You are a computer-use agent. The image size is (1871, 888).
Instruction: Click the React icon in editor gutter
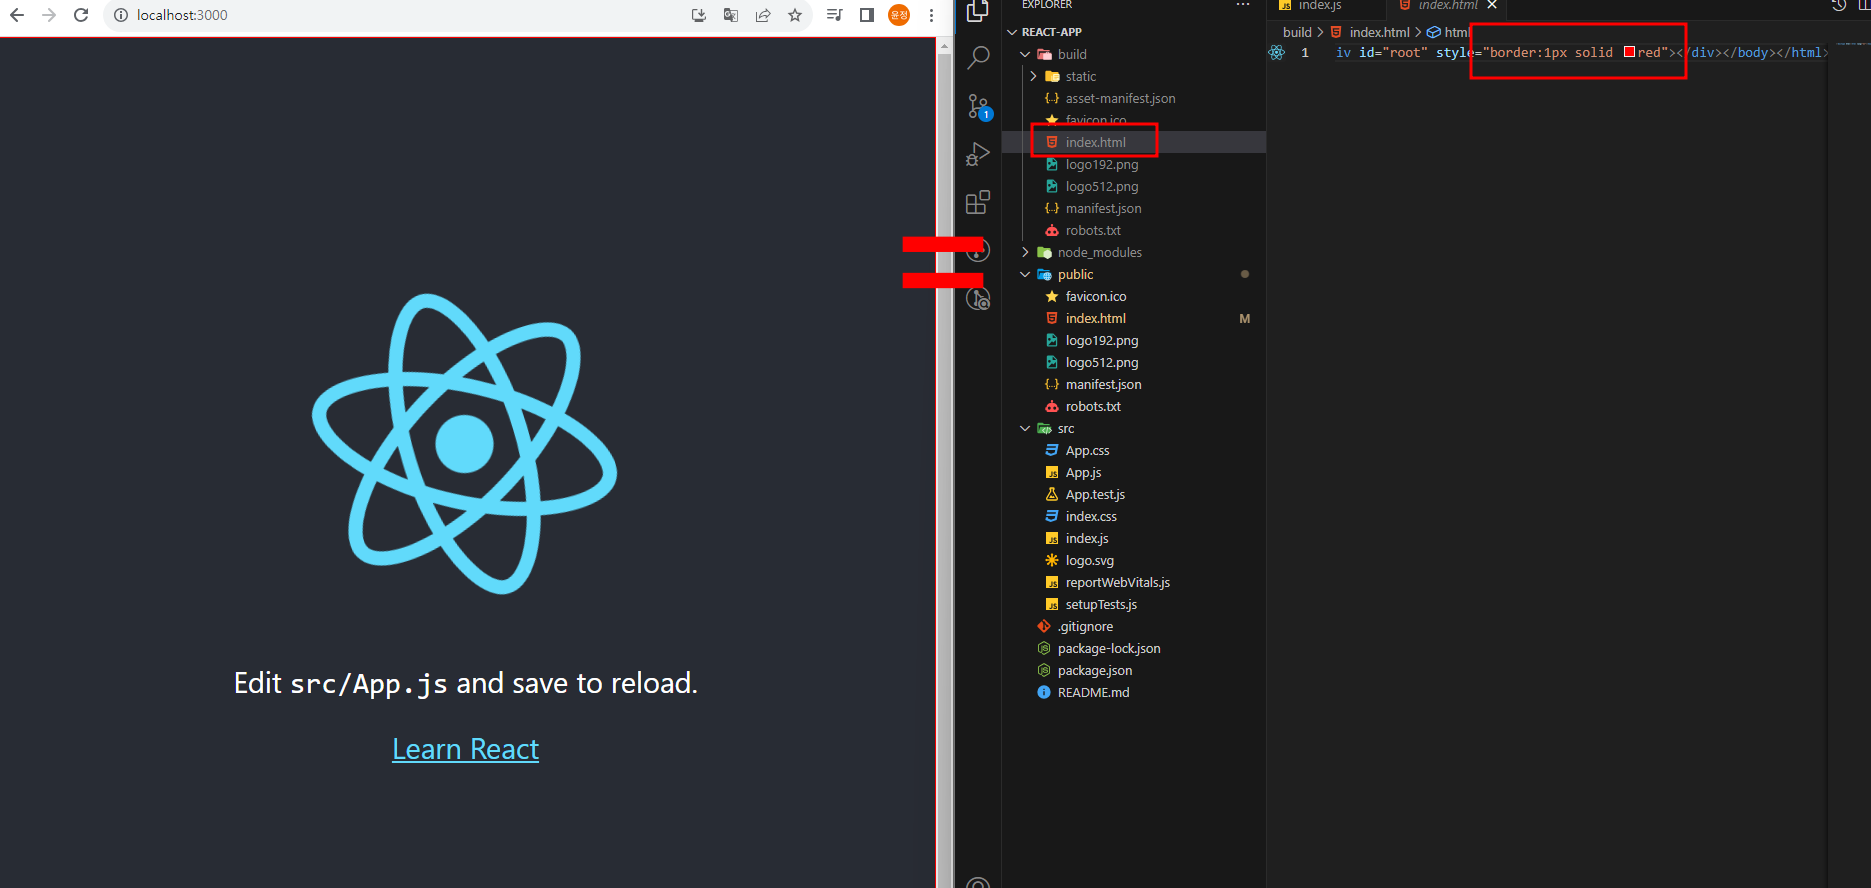tap(1277, 53)
